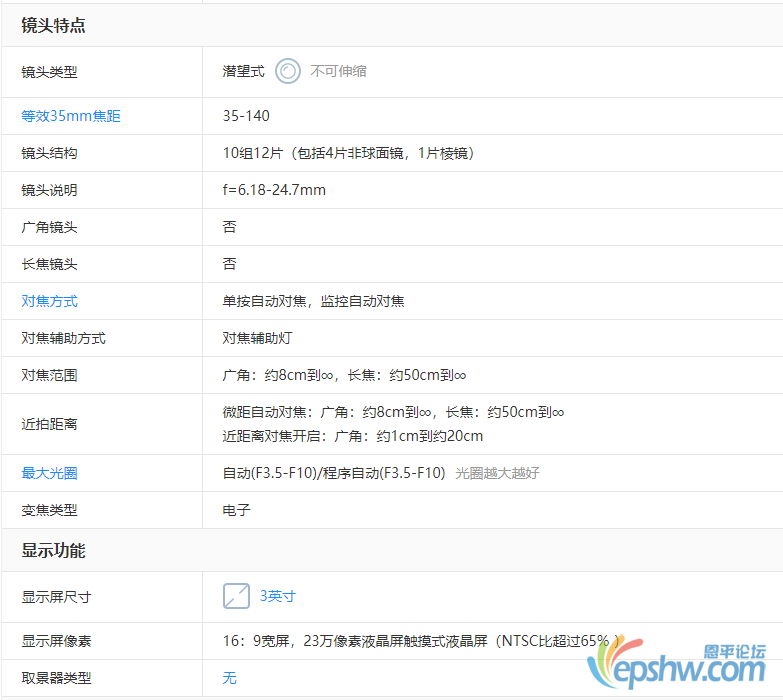Click the 单按自动对焦，监控自动对焦 value
Viewport: 783px width, 700px height.
pos(314,301)
